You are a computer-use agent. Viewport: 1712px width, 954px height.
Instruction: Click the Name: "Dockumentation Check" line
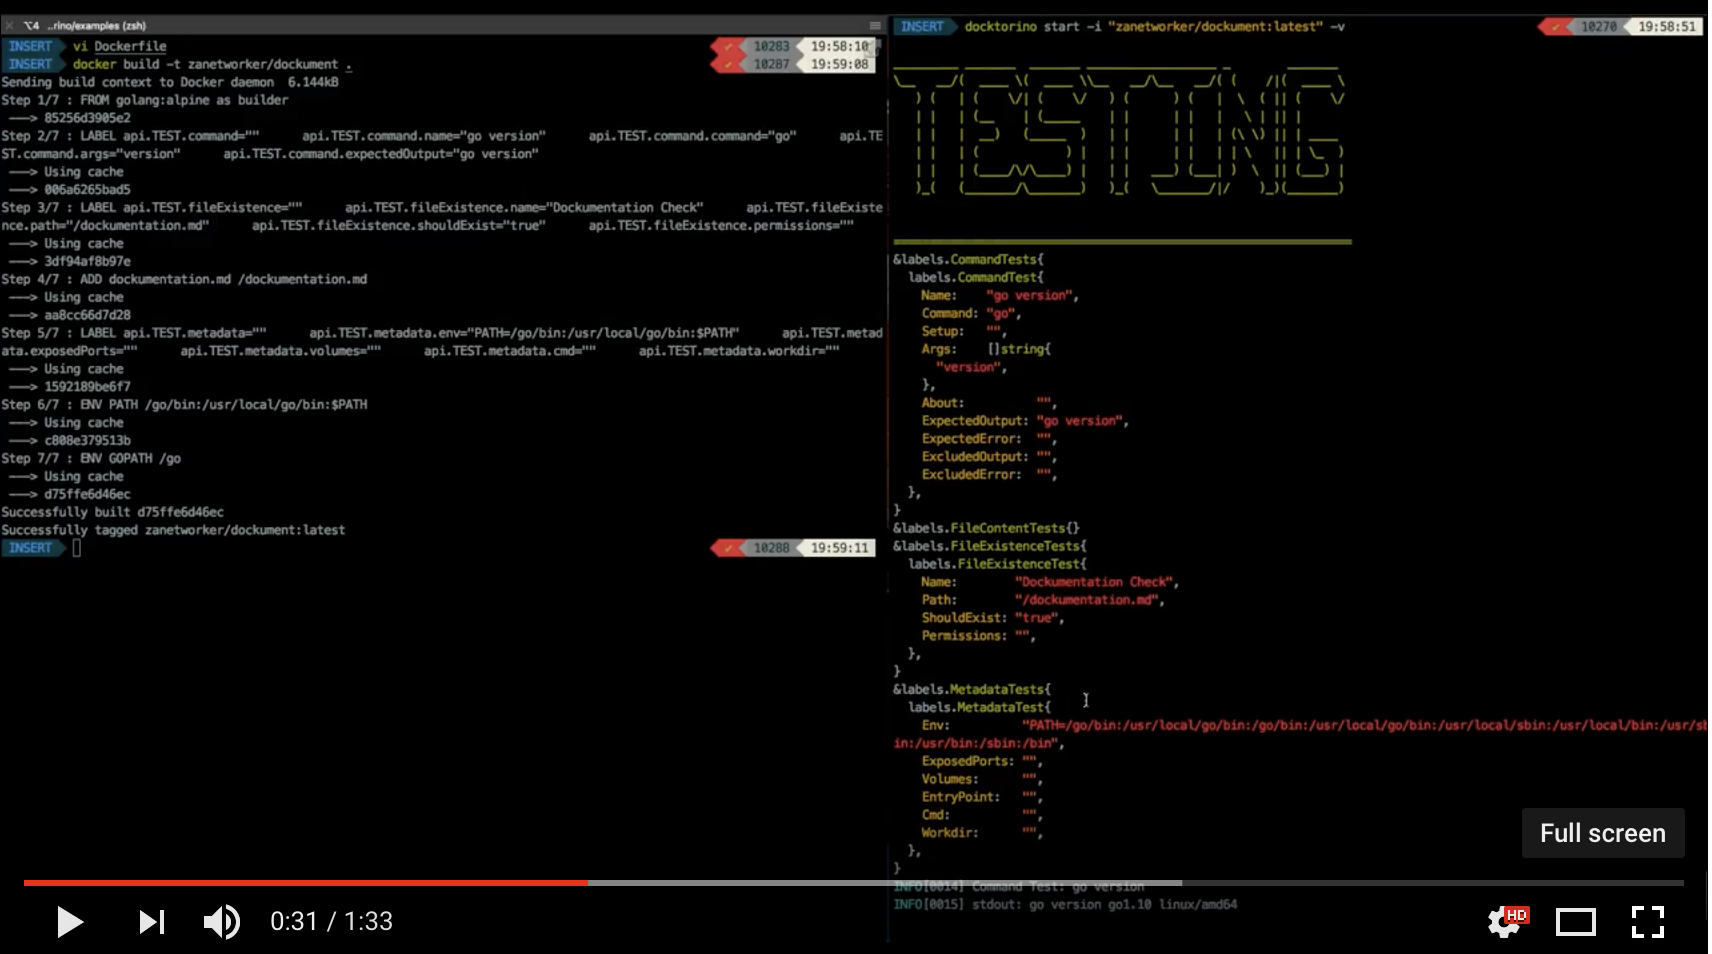pos(1050,582)
